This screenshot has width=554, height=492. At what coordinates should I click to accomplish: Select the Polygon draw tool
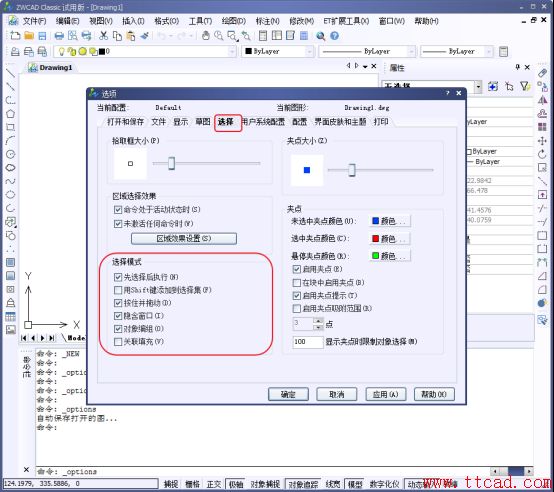coord(11,114)
